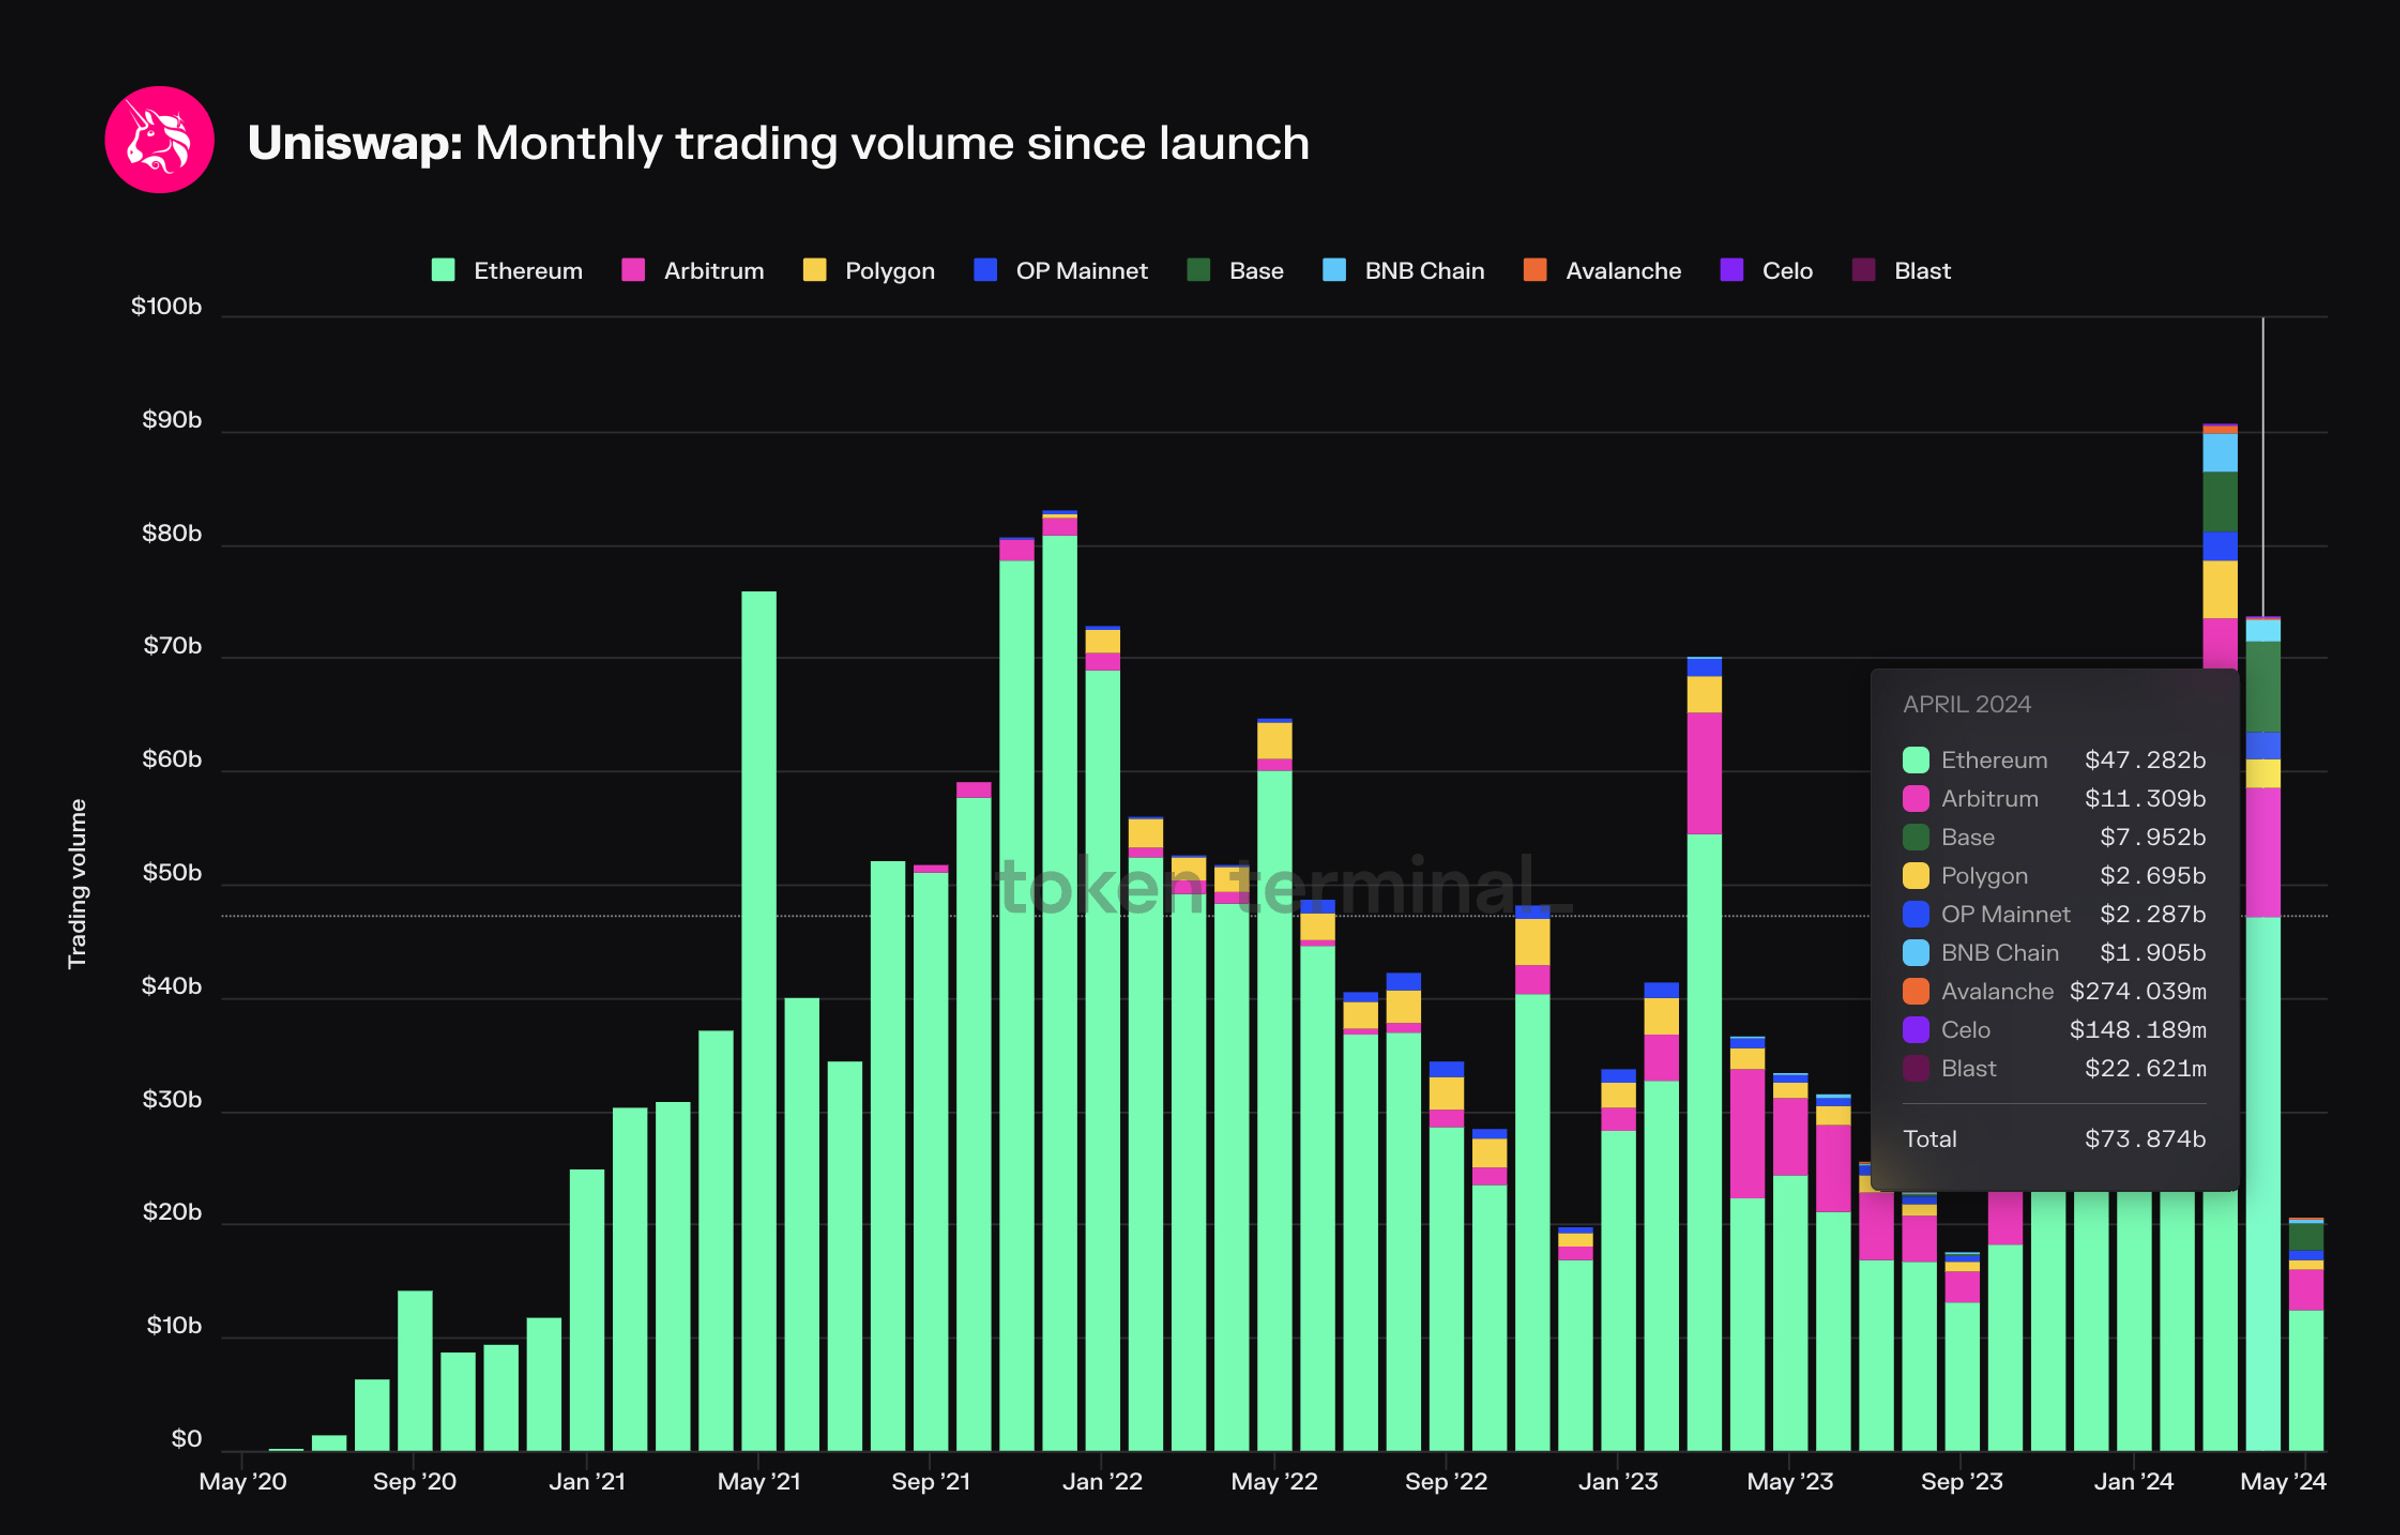Click the Arbitrum swatch in the tooltip
The height and width of the screenshot is (1535, 2400).
click(x=1915, y=799)
